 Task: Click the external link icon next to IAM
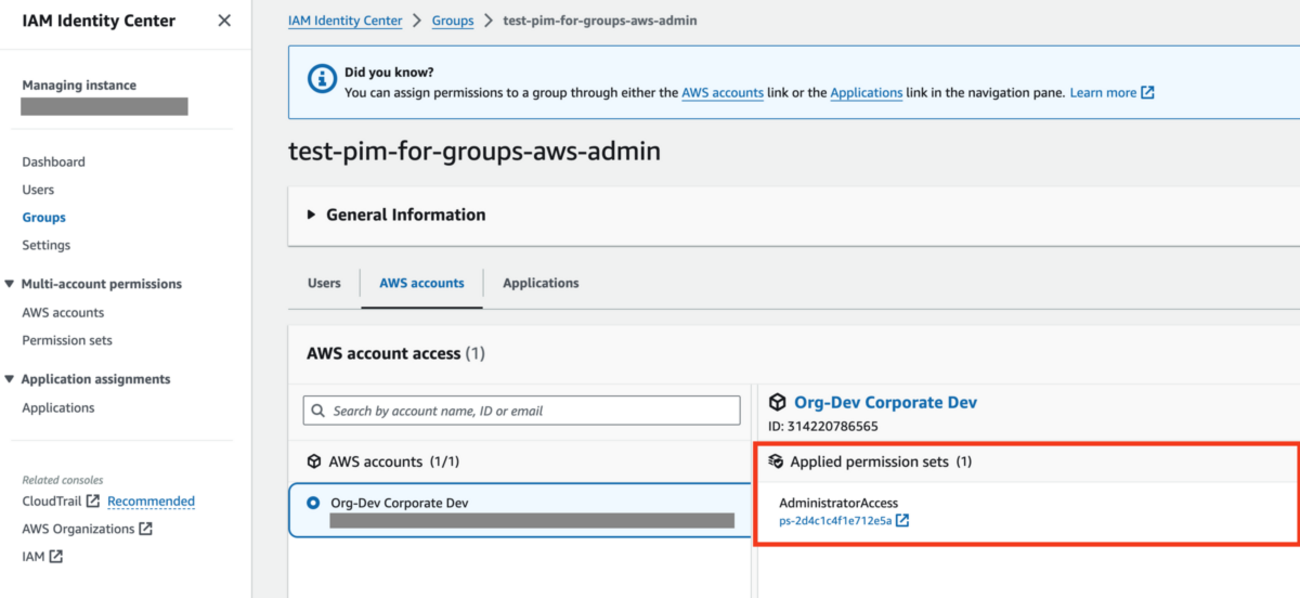coord(56,557)
